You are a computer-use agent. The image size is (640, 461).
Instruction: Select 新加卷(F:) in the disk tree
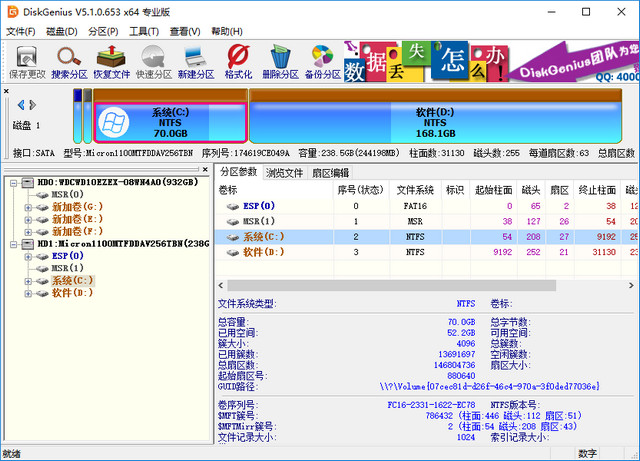[77, 231]
